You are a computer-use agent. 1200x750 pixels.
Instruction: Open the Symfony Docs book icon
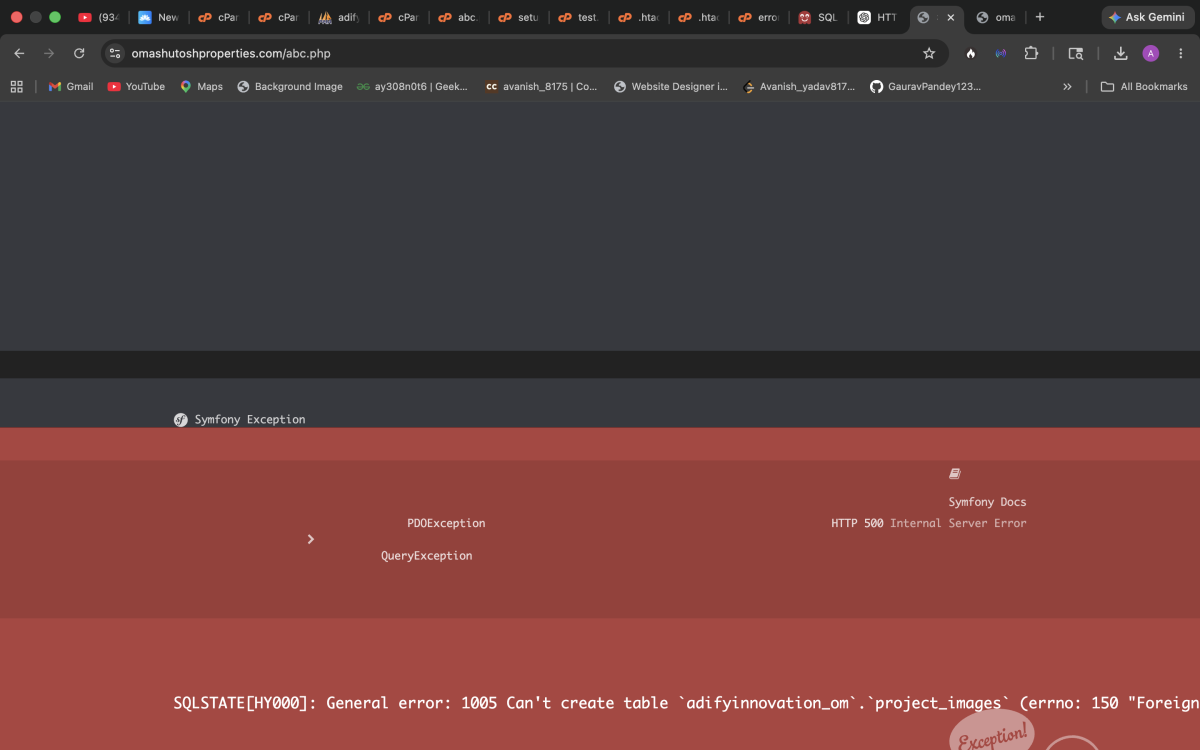pyautogui.click(x=955, y=474)
